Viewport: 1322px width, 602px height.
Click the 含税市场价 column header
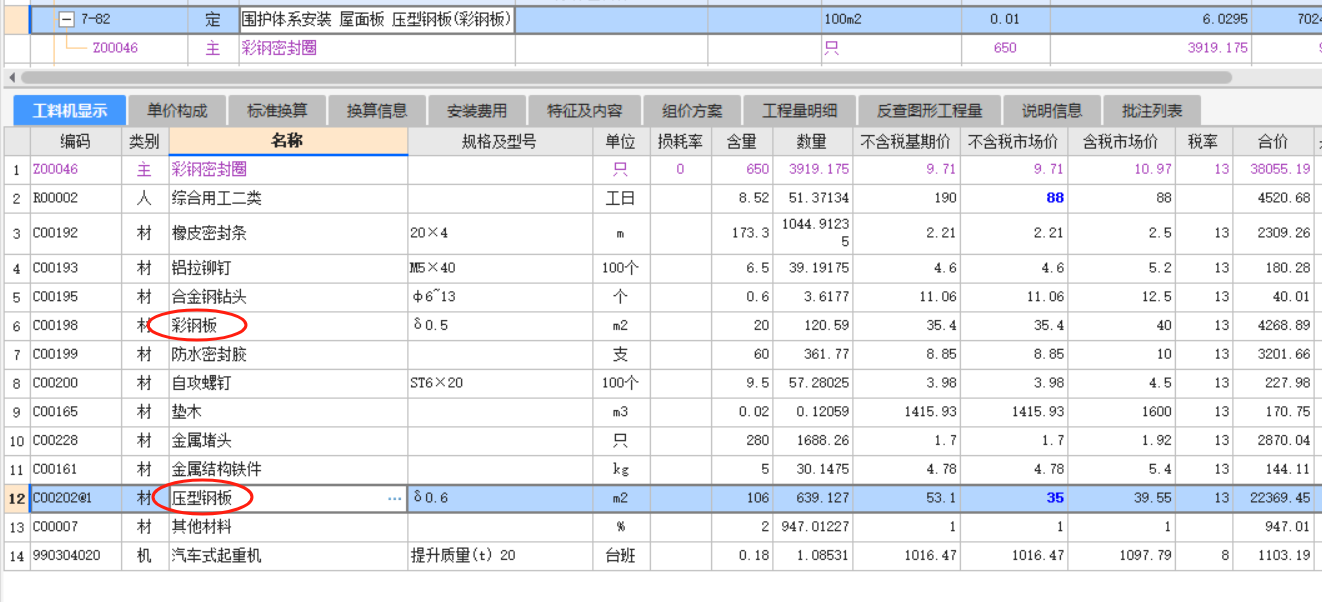click(1121, 141)
